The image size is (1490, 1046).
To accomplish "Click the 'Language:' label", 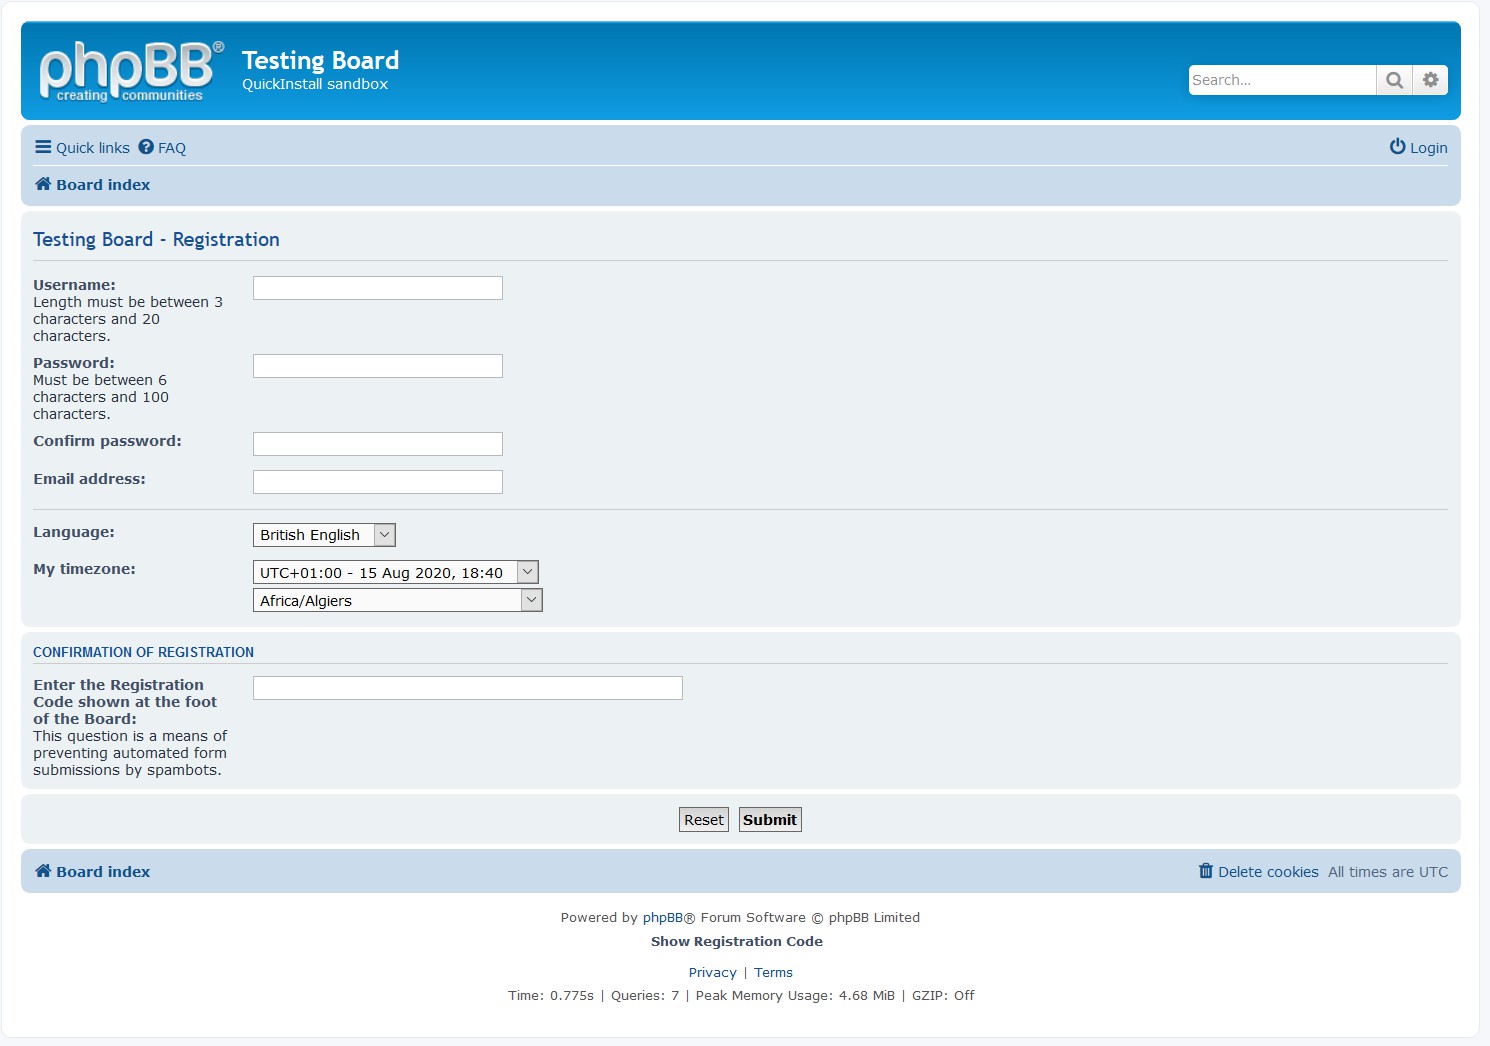I will (x=74, y=532).
